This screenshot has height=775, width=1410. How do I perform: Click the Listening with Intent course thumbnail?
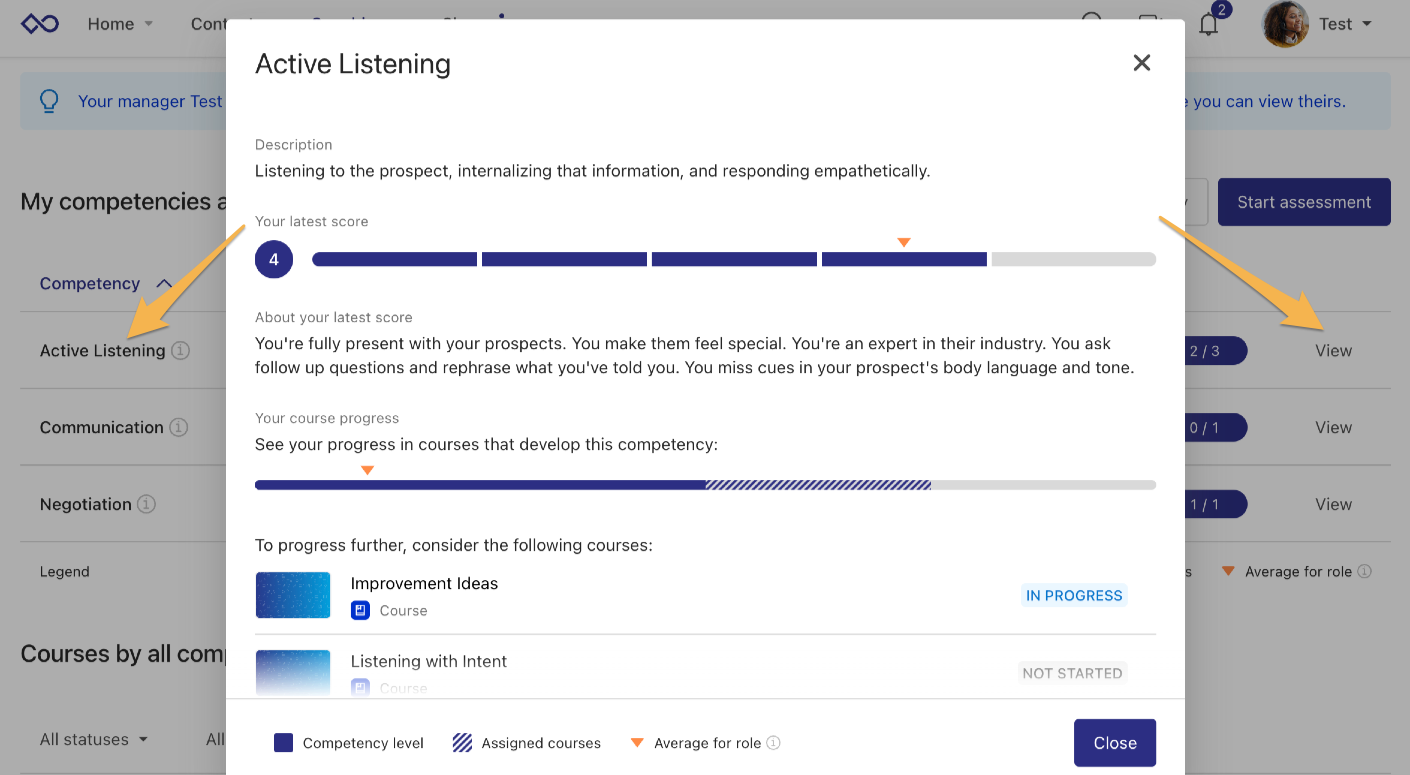(292, 672)
